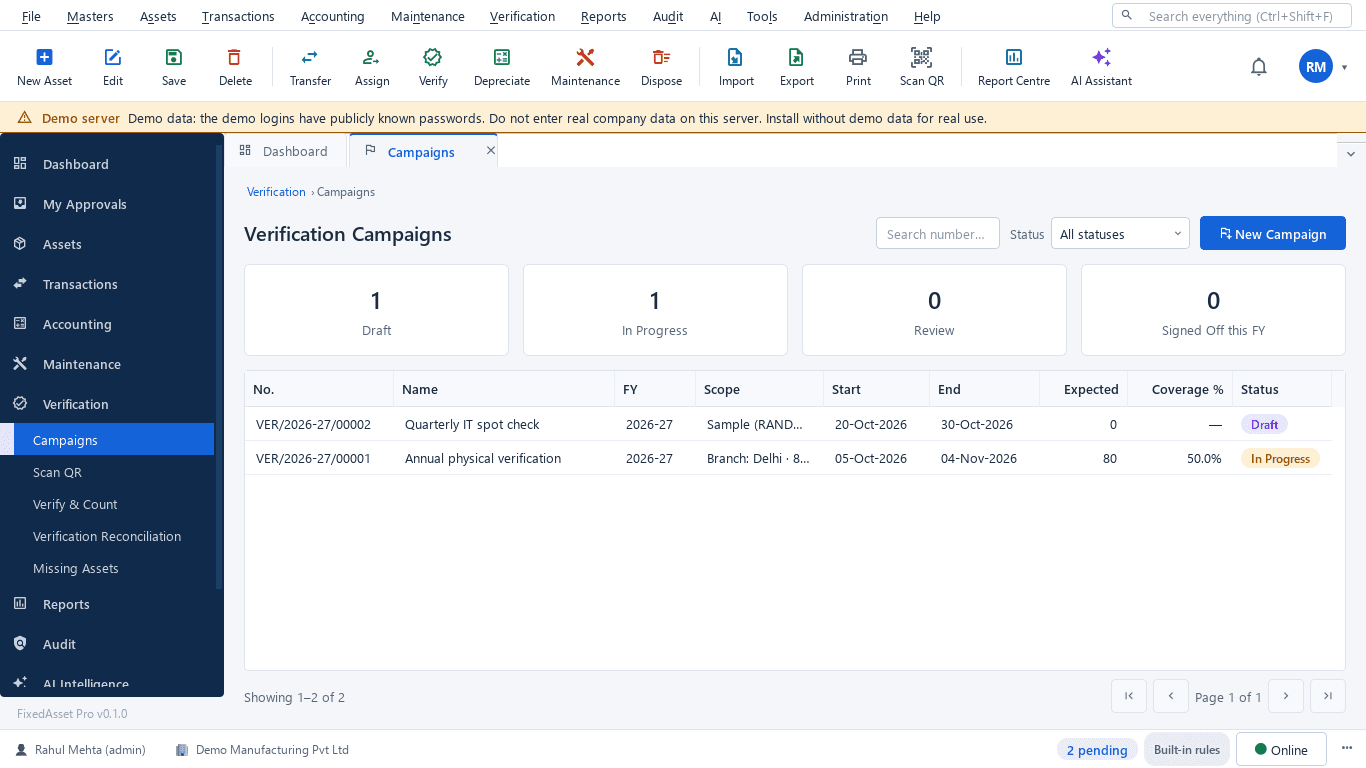Open the Status filter dropdown
Screen dimensions: 1366x768
(1120, 234)
